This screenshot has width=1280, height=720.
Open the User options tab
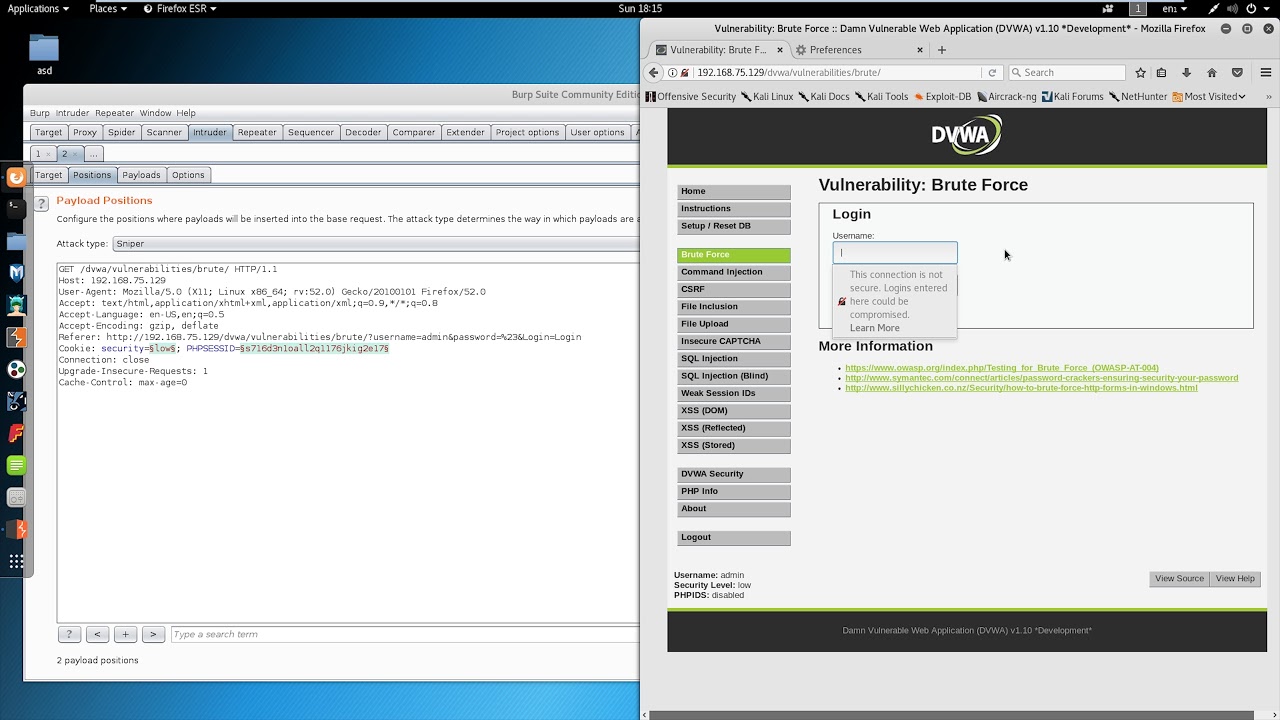[597, 132]
